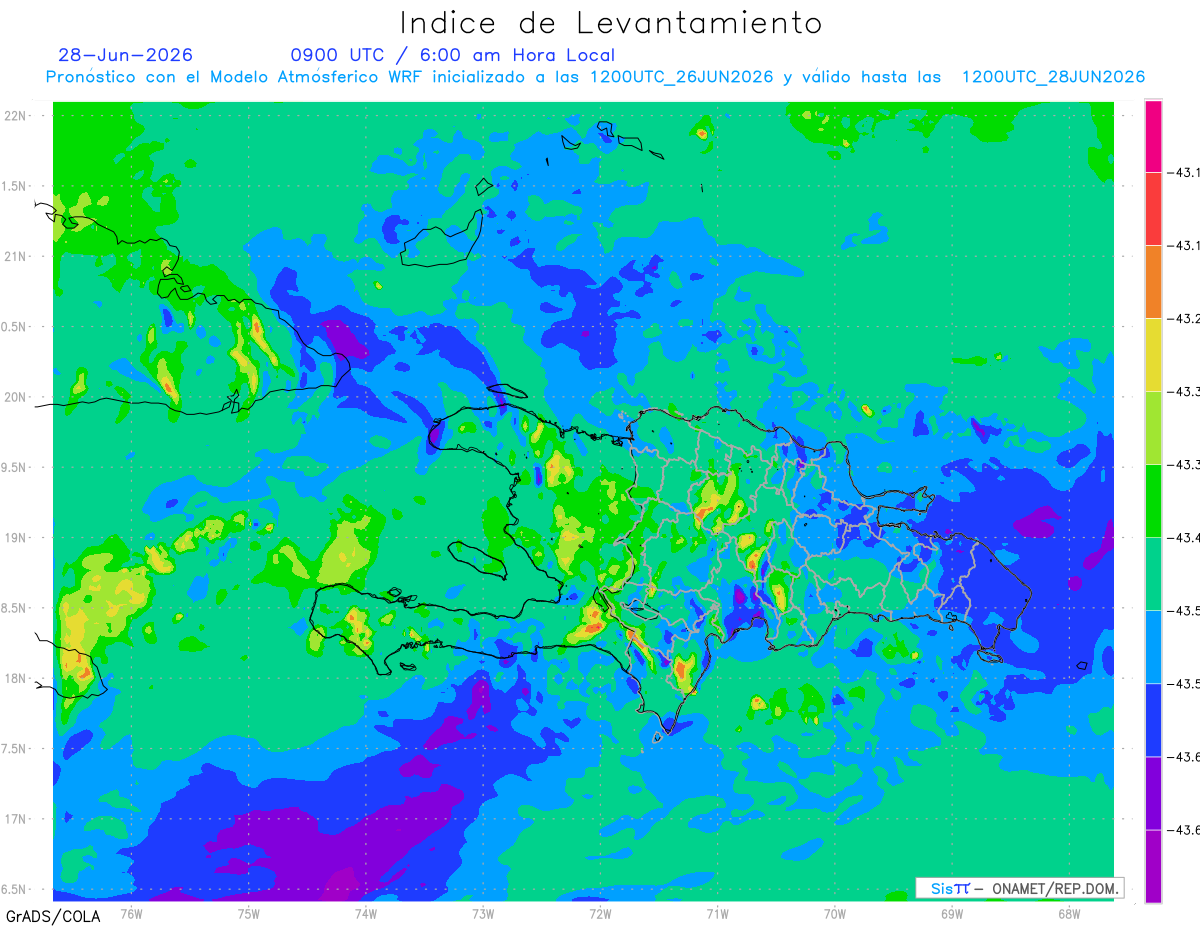
Task: Click the yellow-green swatch in color bar
Action: pos(1153,428)
